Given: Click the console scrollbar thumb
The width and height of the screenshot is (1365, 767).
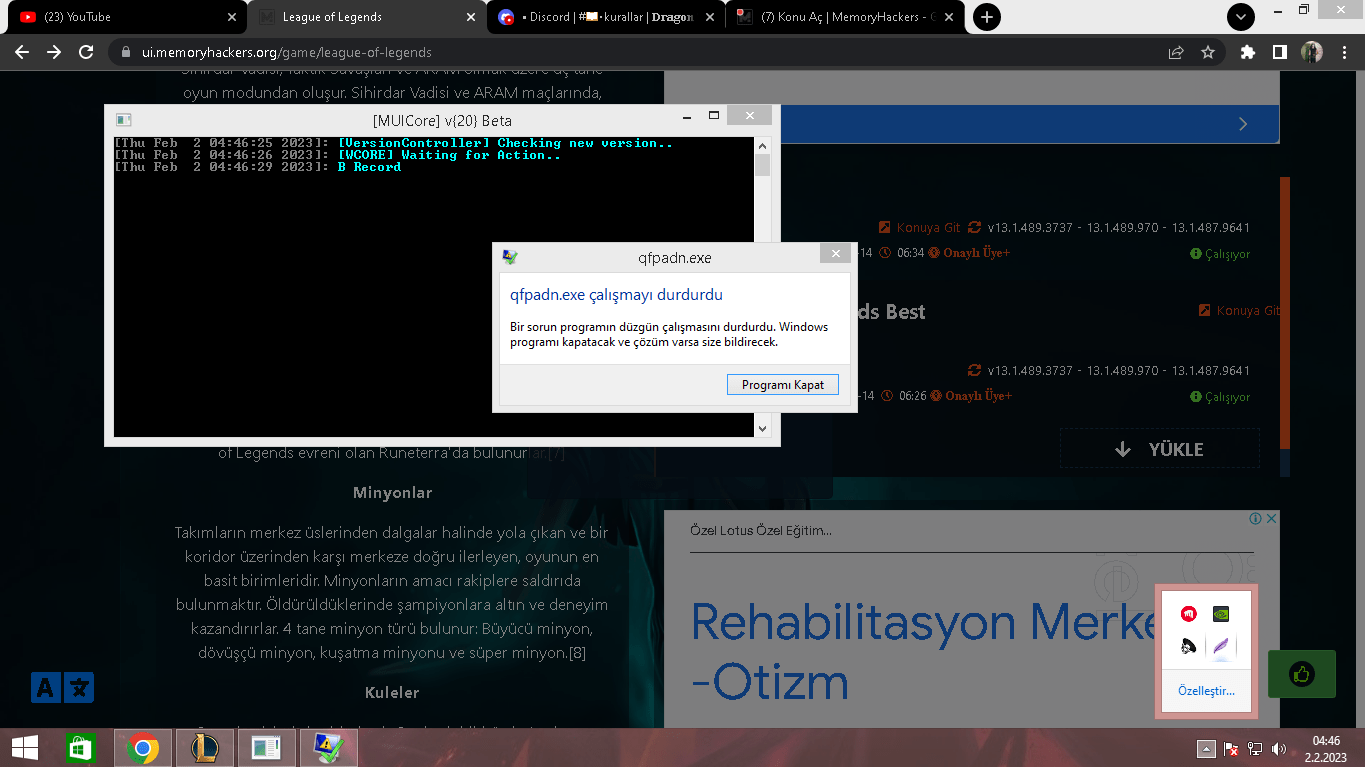Looking at the screenshot, I should click(762, 165).
